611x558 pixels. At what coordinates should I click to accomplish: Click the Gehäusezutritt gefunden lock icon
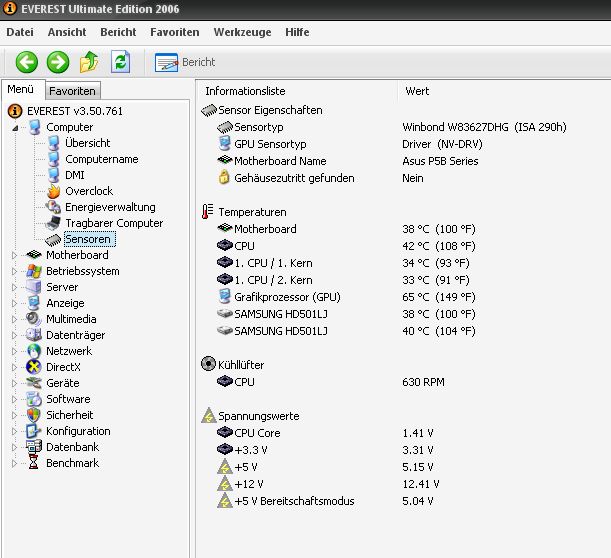[224, 177]
